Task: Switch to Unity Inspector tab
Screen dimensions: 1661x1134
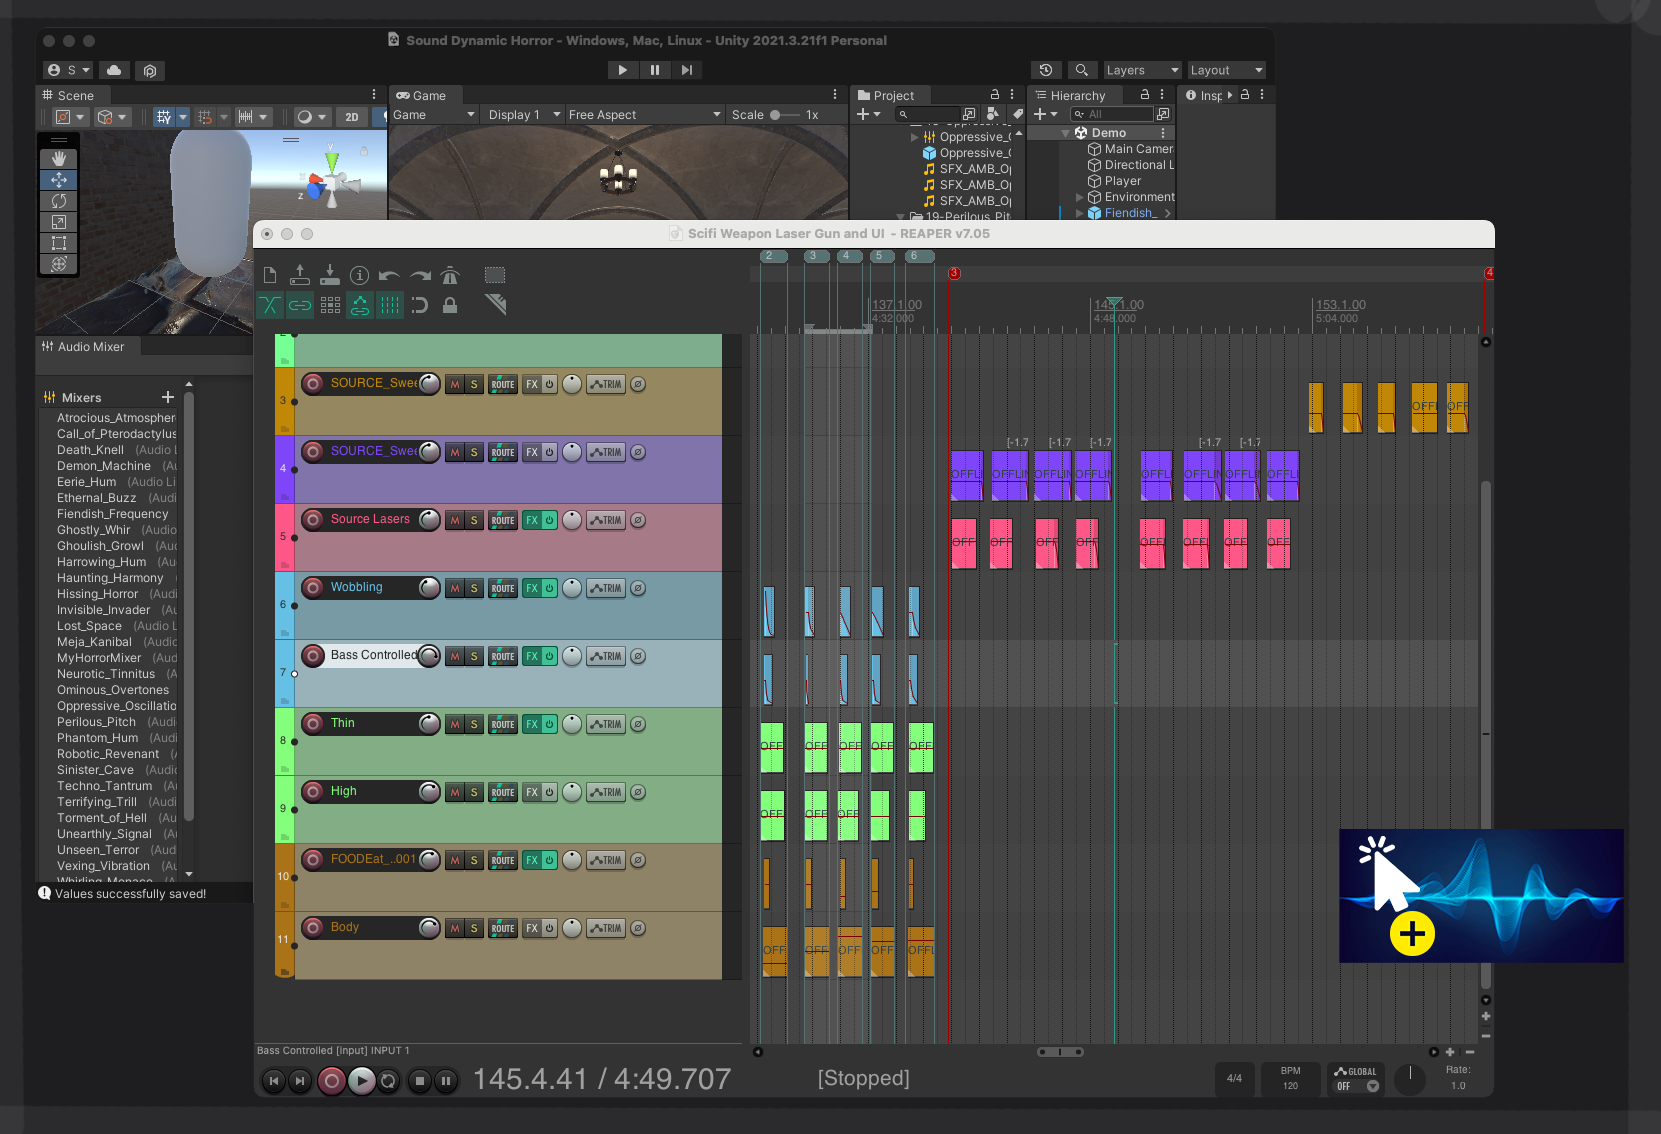Action: (x=1204, y=96)
